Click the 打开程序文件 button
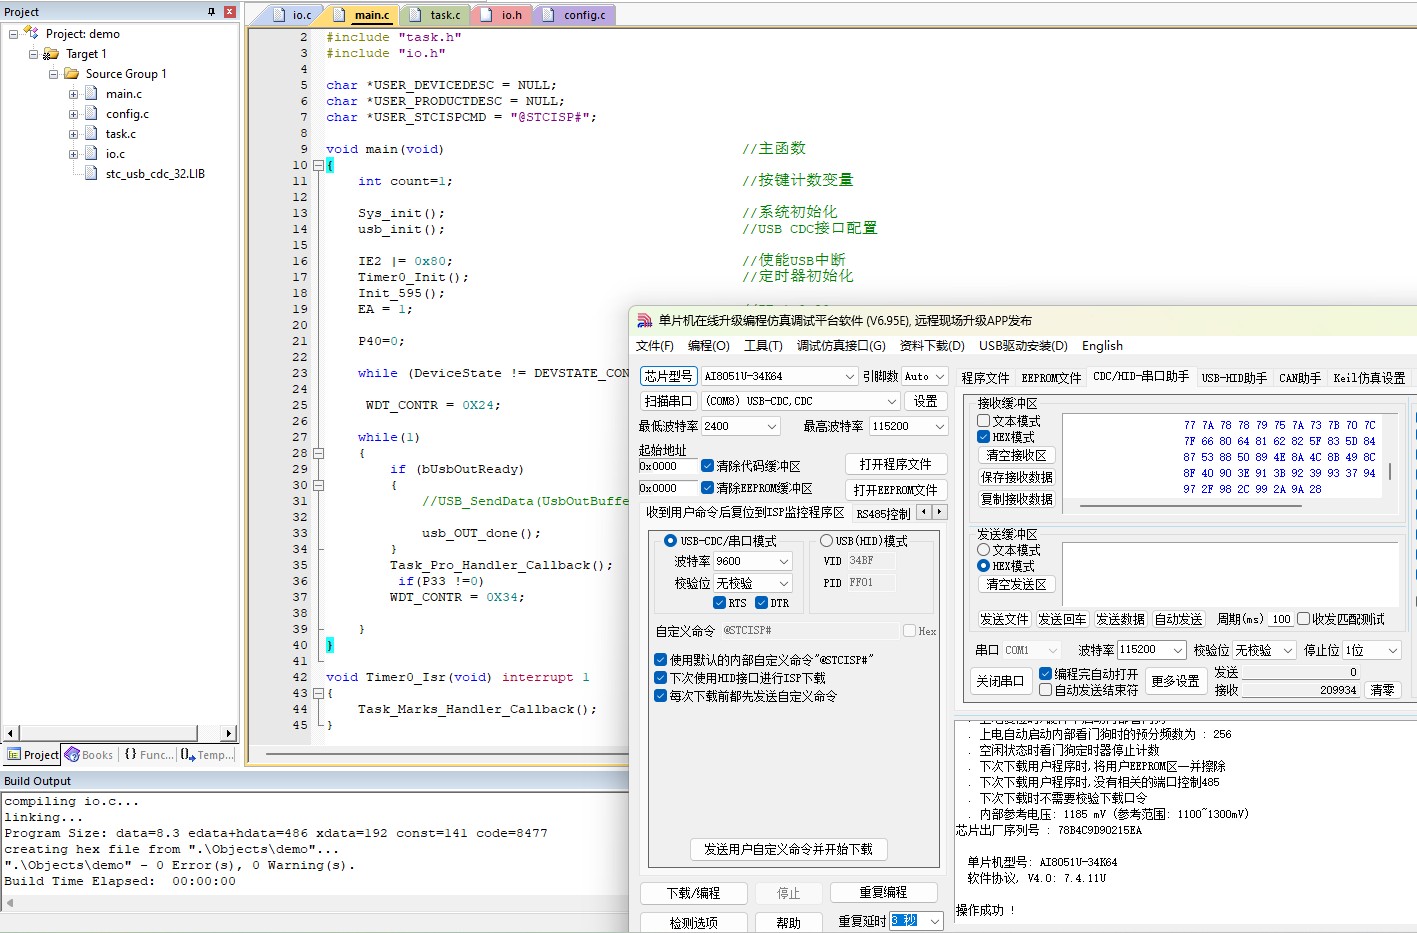This screenshot has height=933, width=1417. [x=896, y=464]
